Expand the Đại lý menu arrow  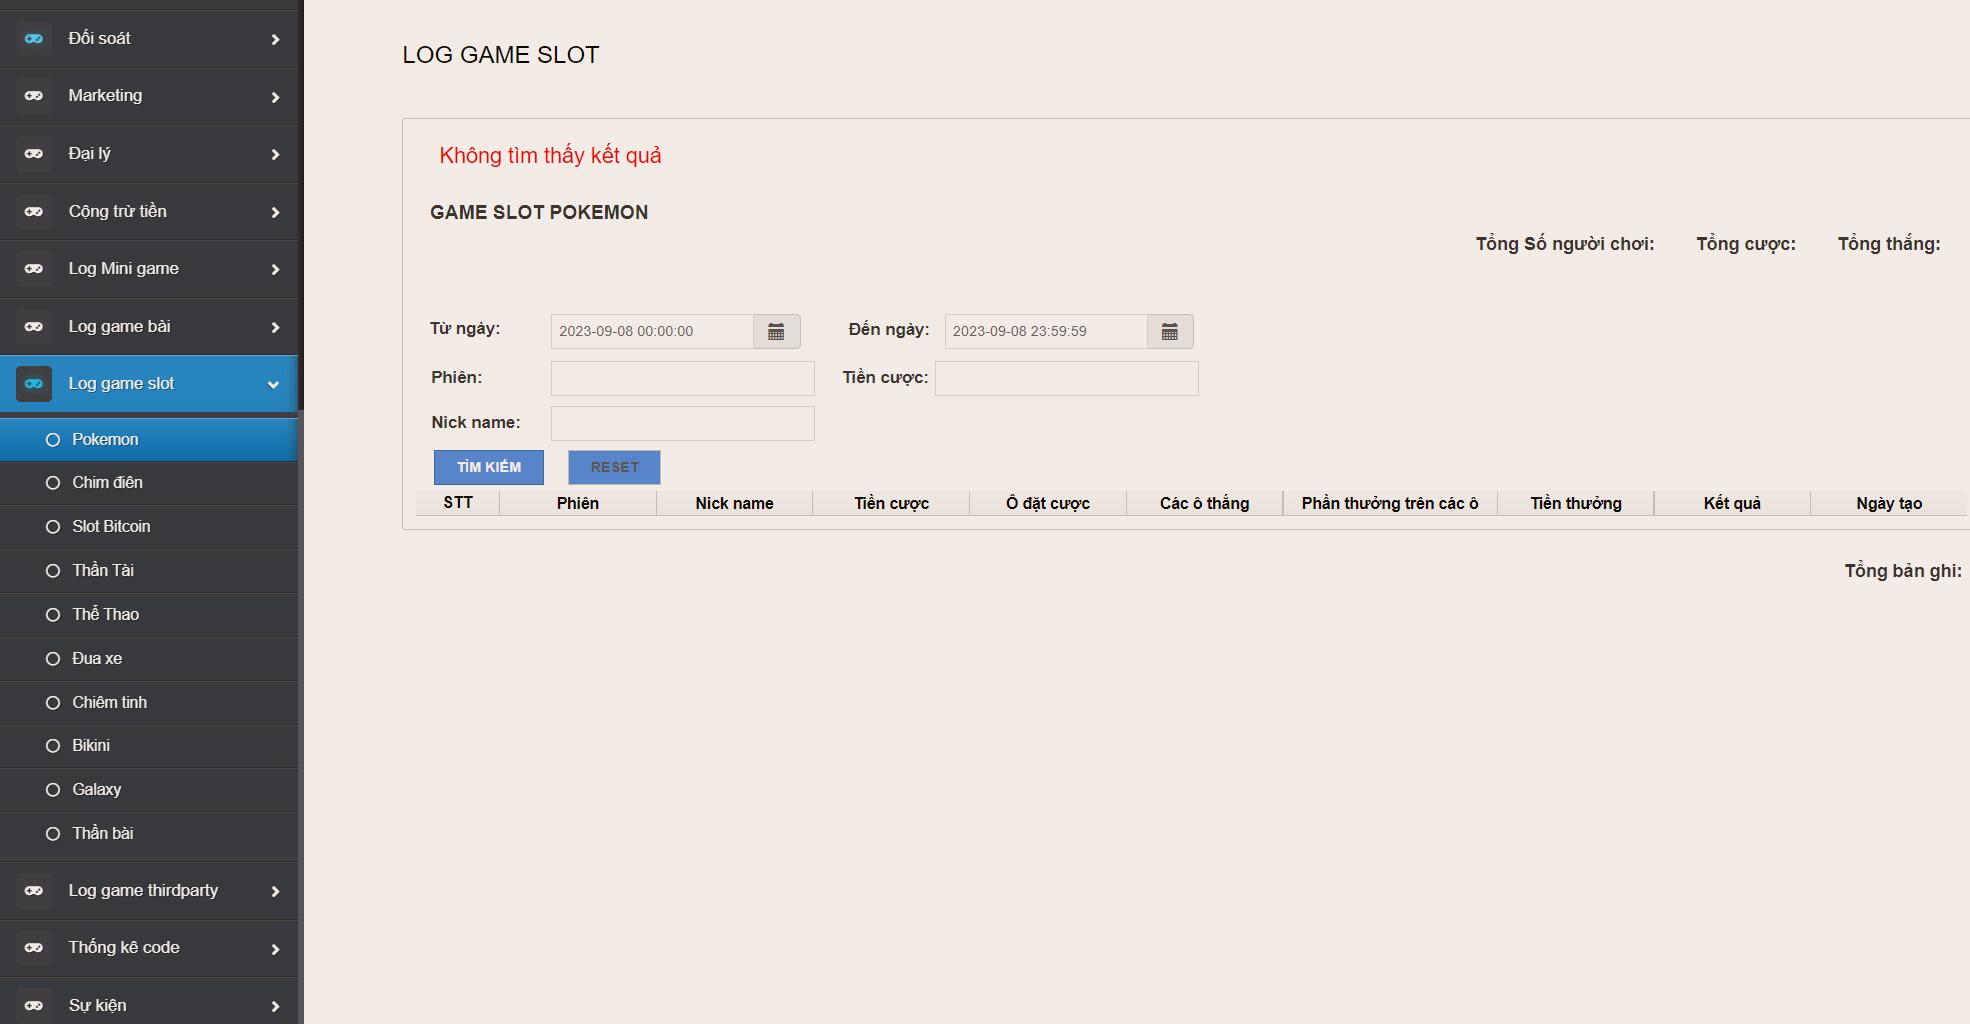275,155
